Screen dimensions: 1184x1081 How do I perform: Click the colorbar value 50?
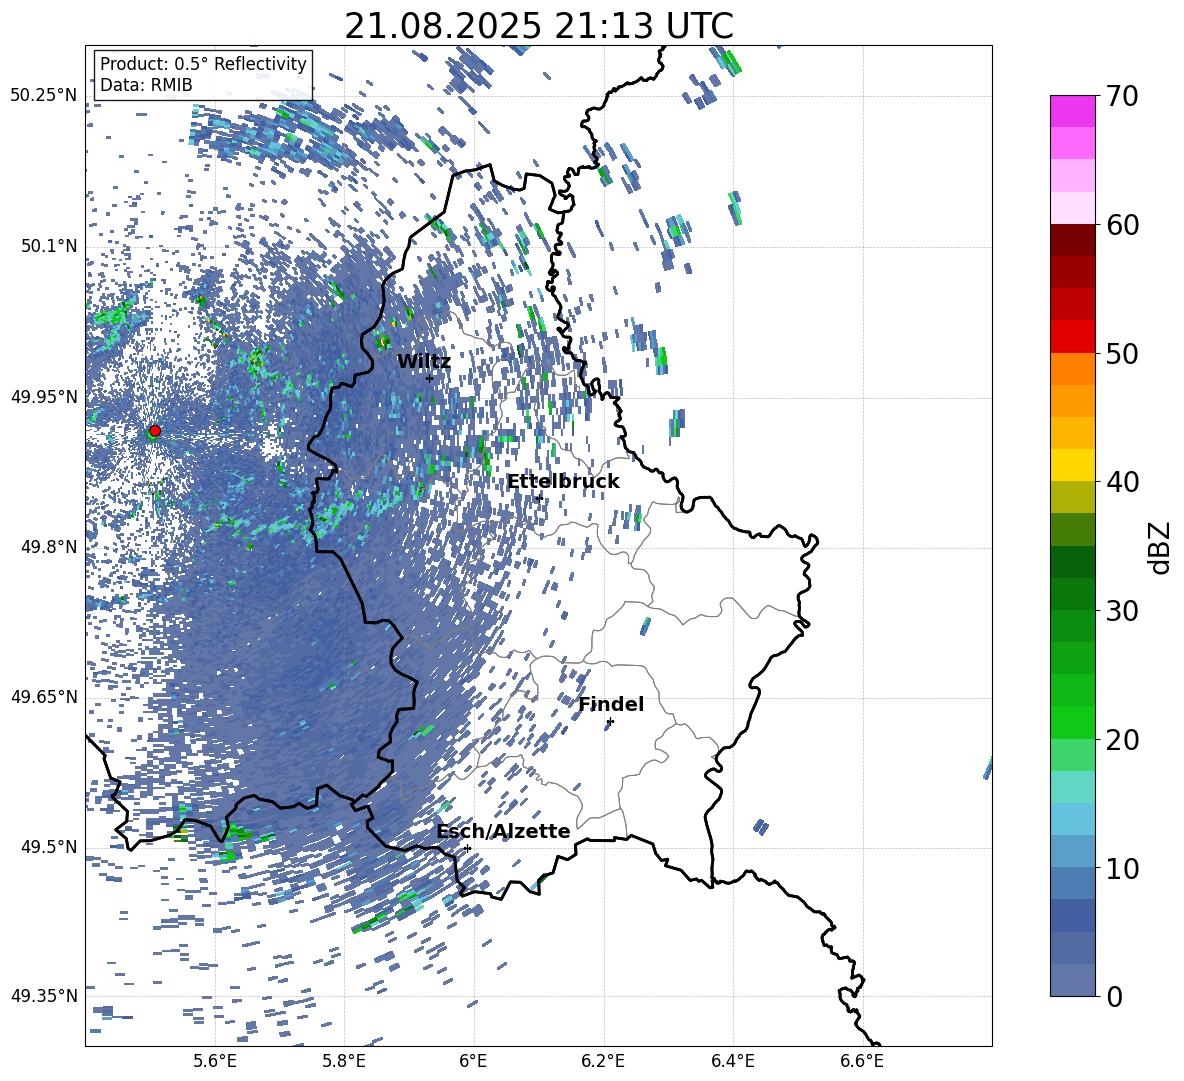pyautogui.click(x=1122, y=354)
